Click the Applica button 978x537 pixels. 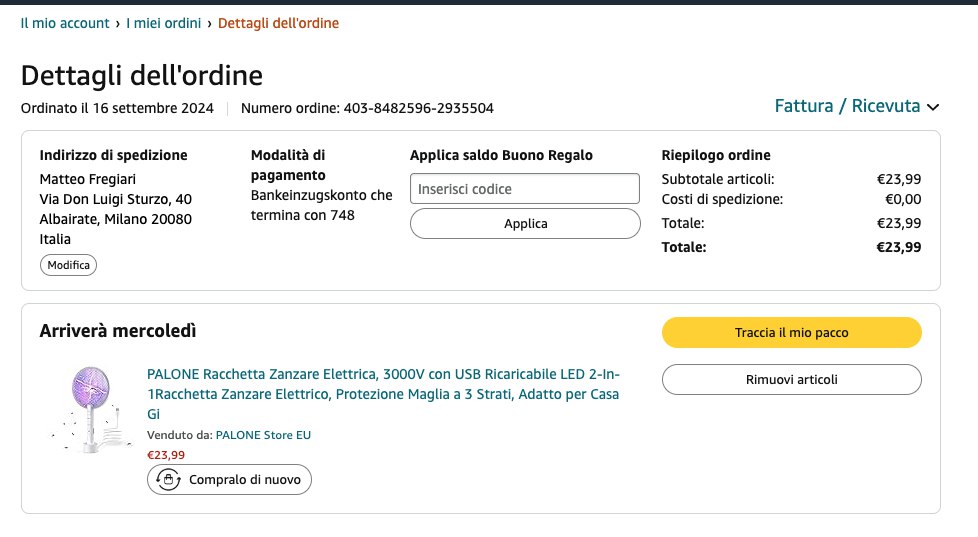click(x=524, y=224)
